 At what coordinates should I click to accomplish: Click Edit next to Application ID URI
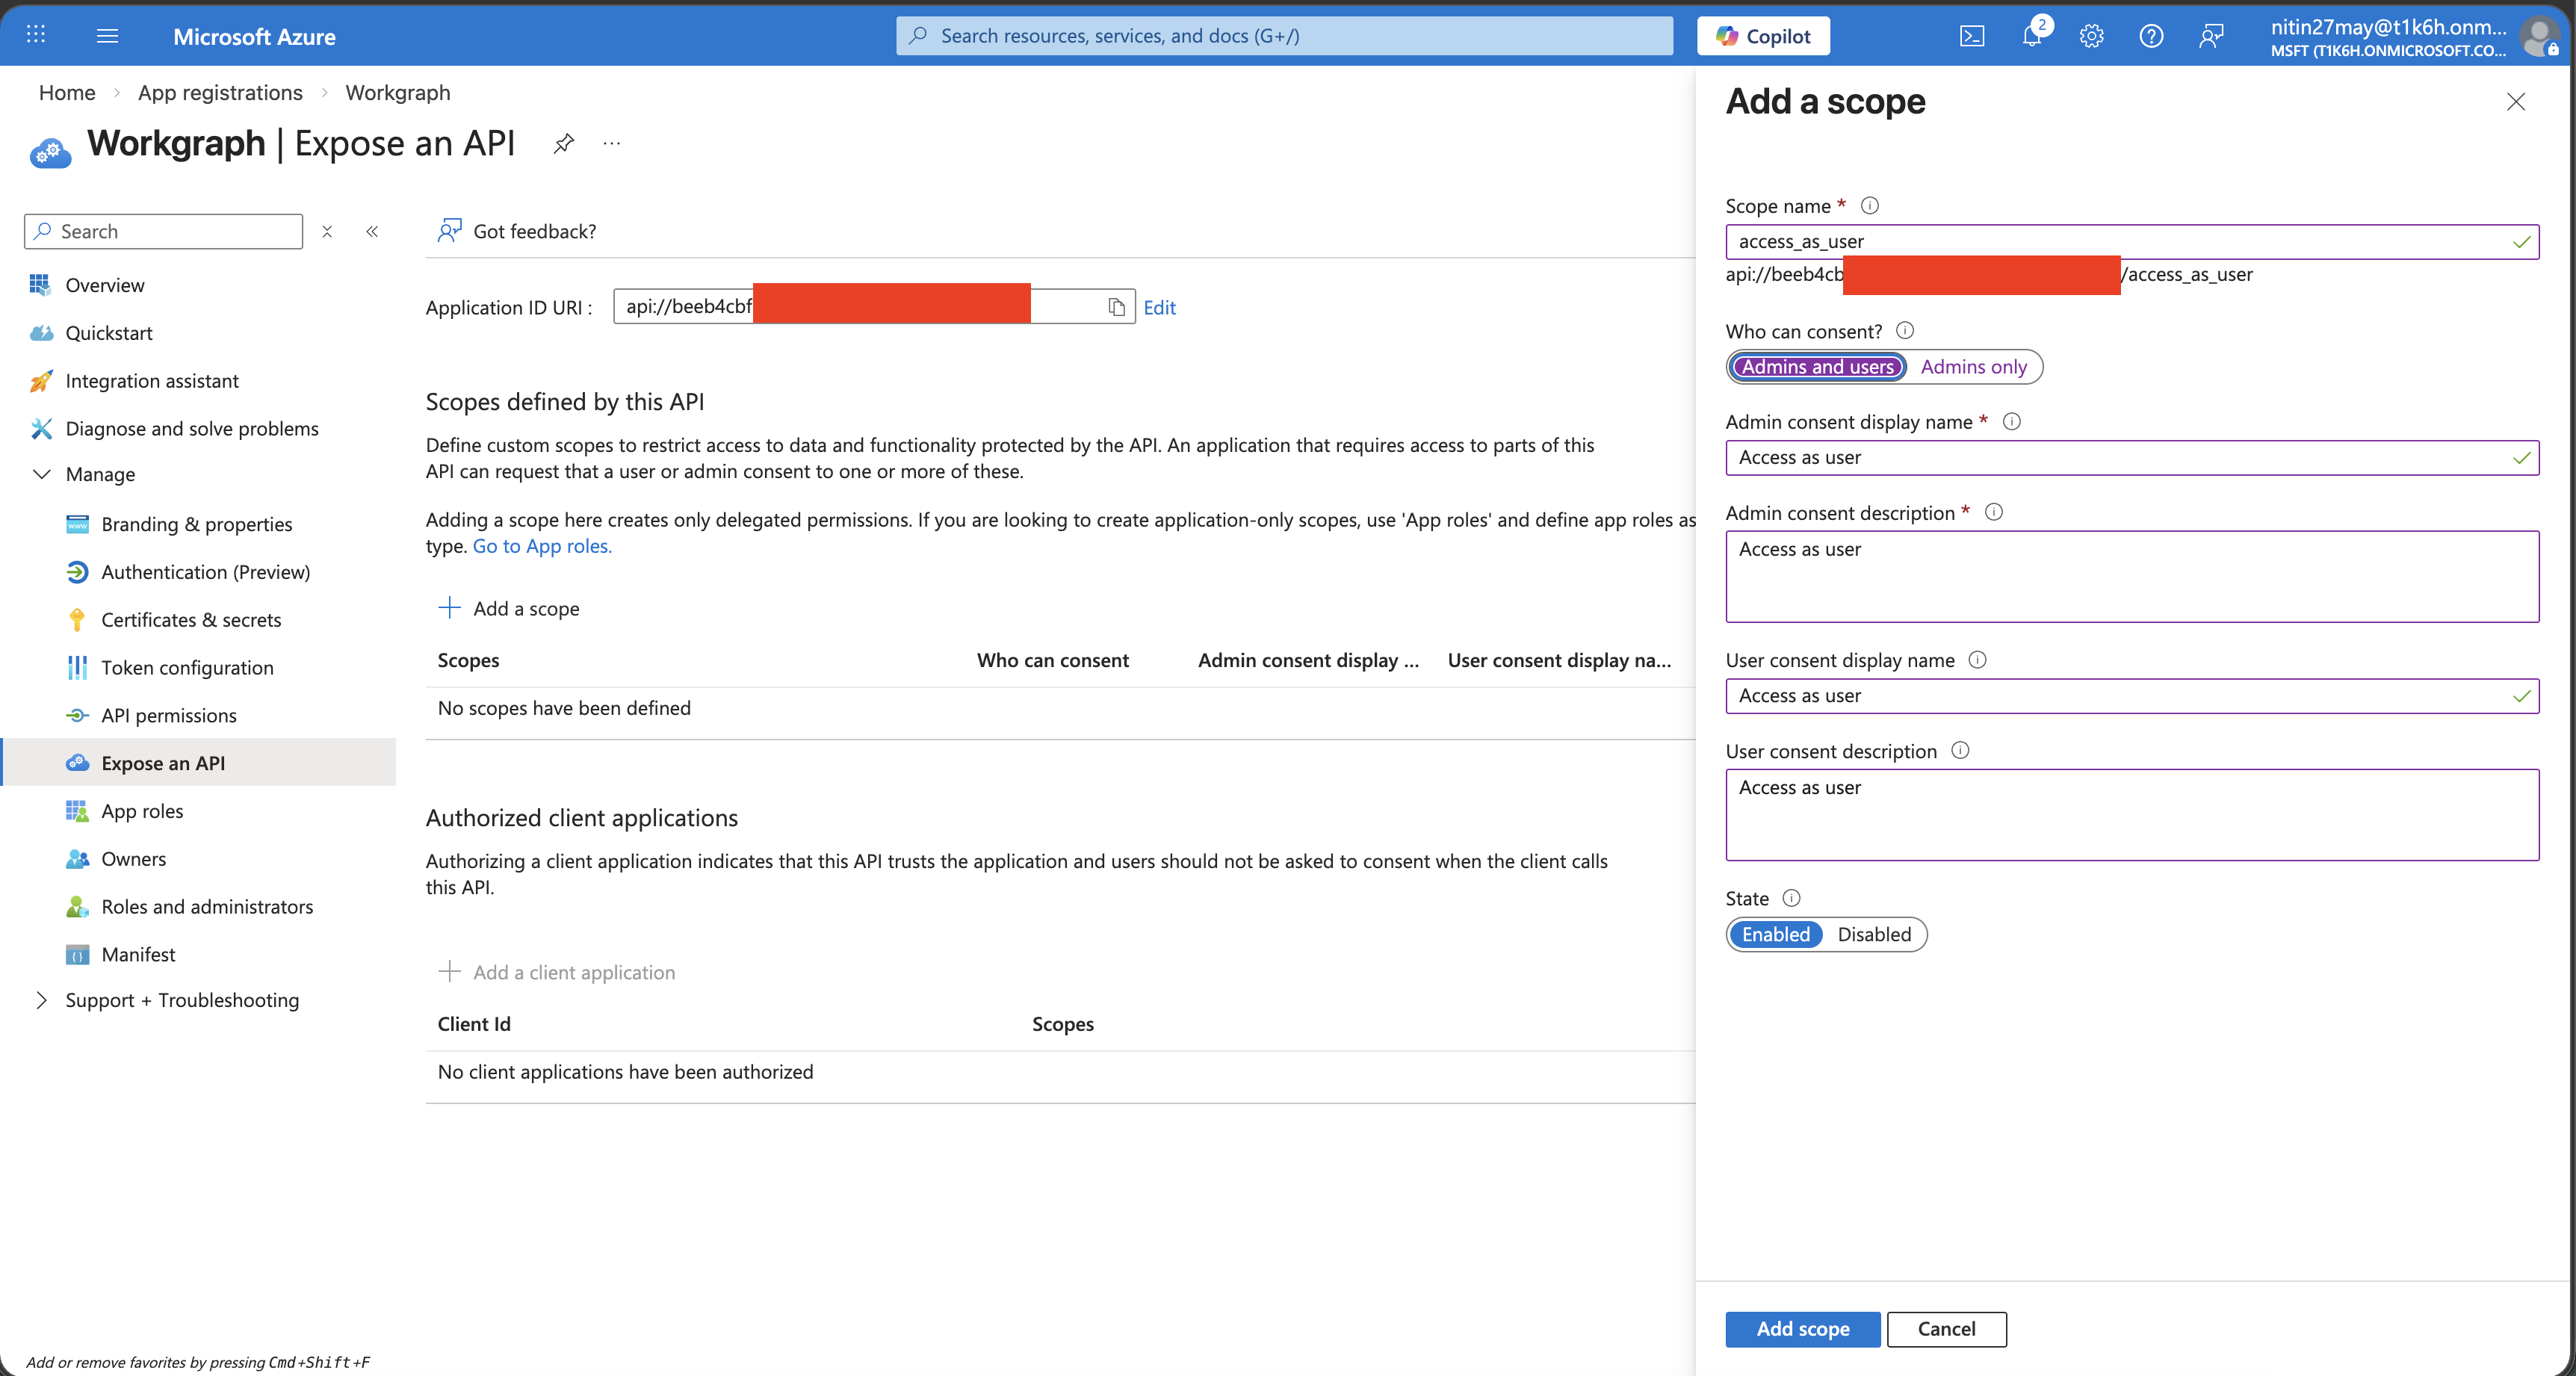point(1159,307)
